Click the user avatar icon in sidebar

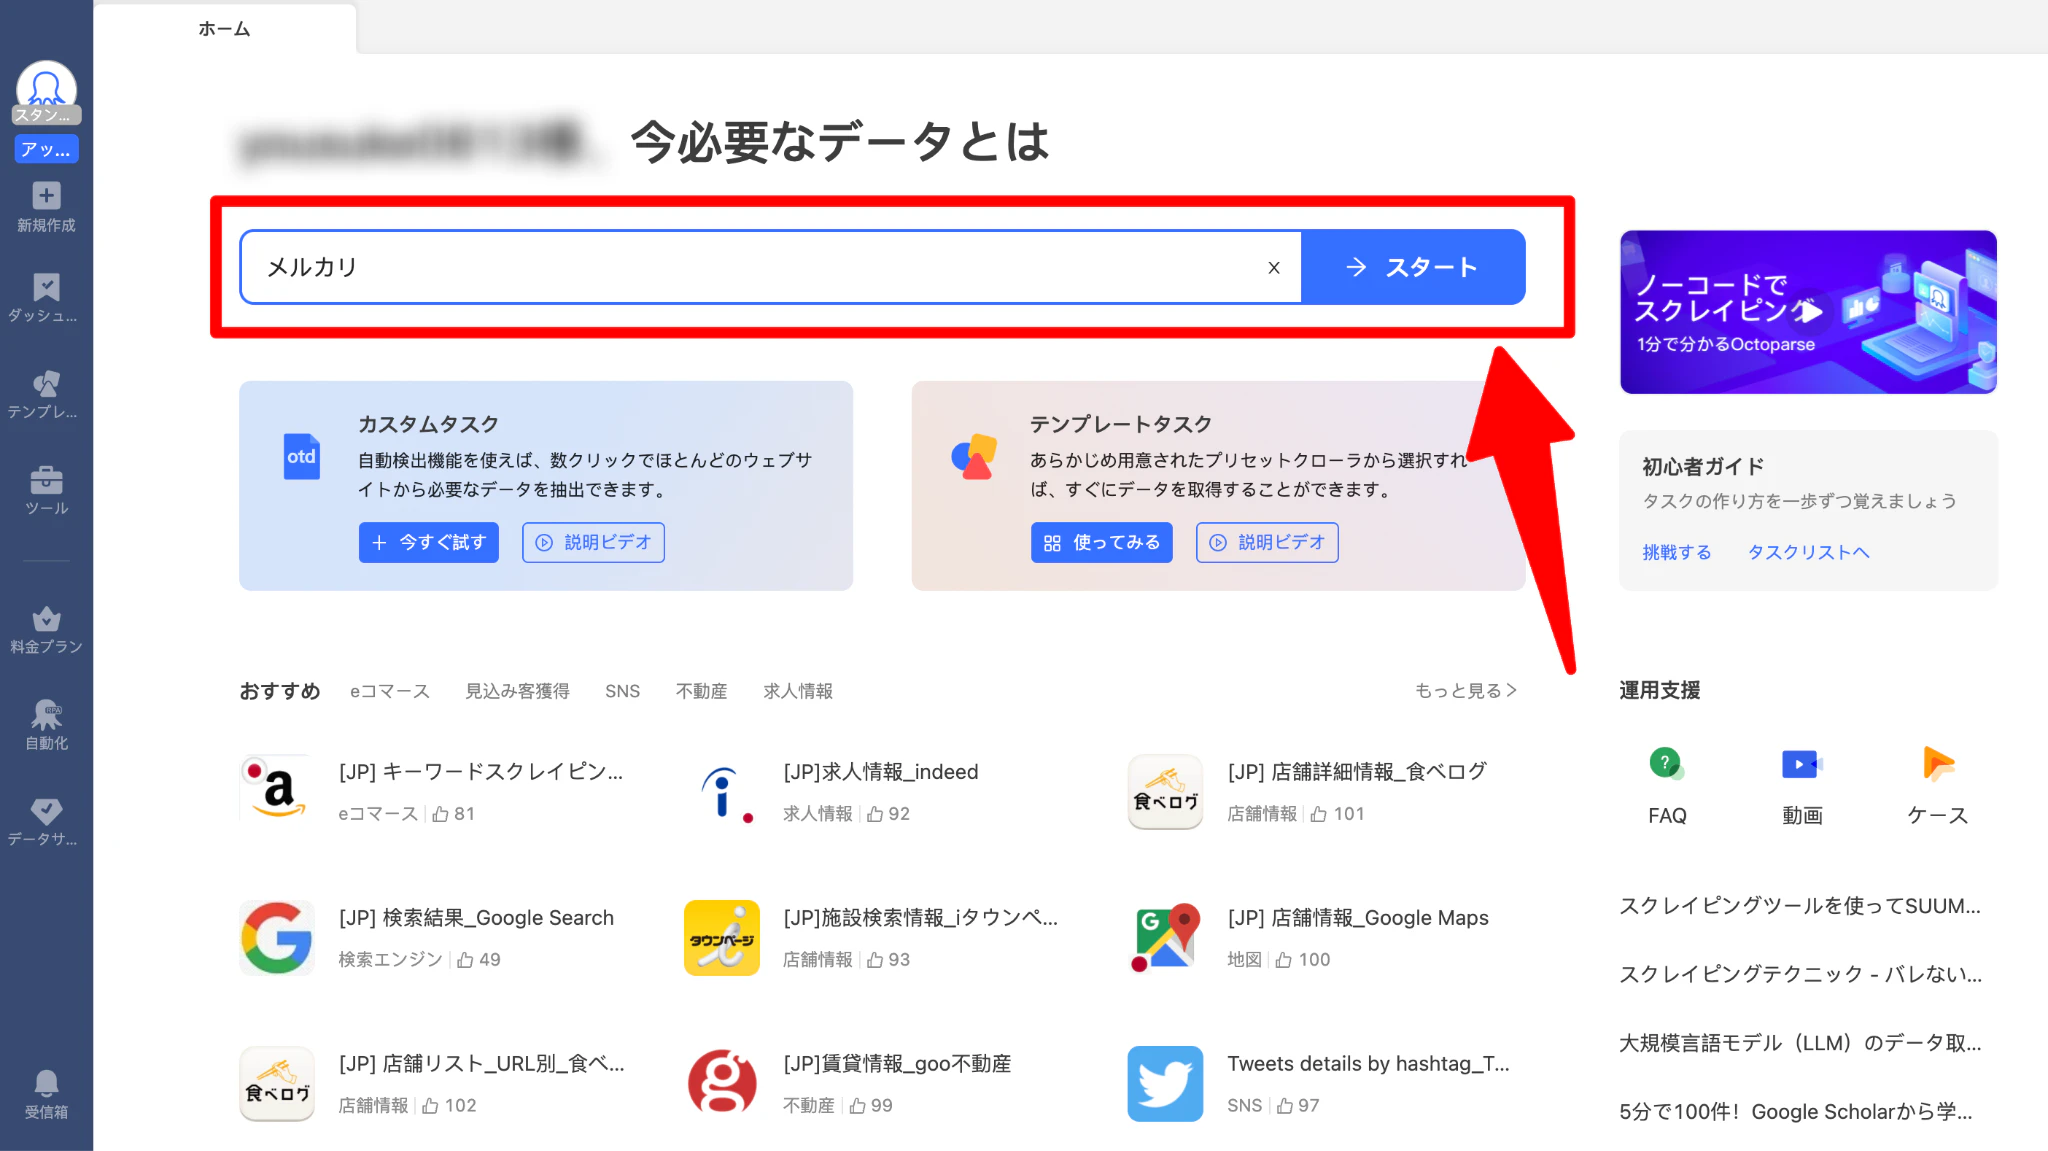tap(46, 88)
